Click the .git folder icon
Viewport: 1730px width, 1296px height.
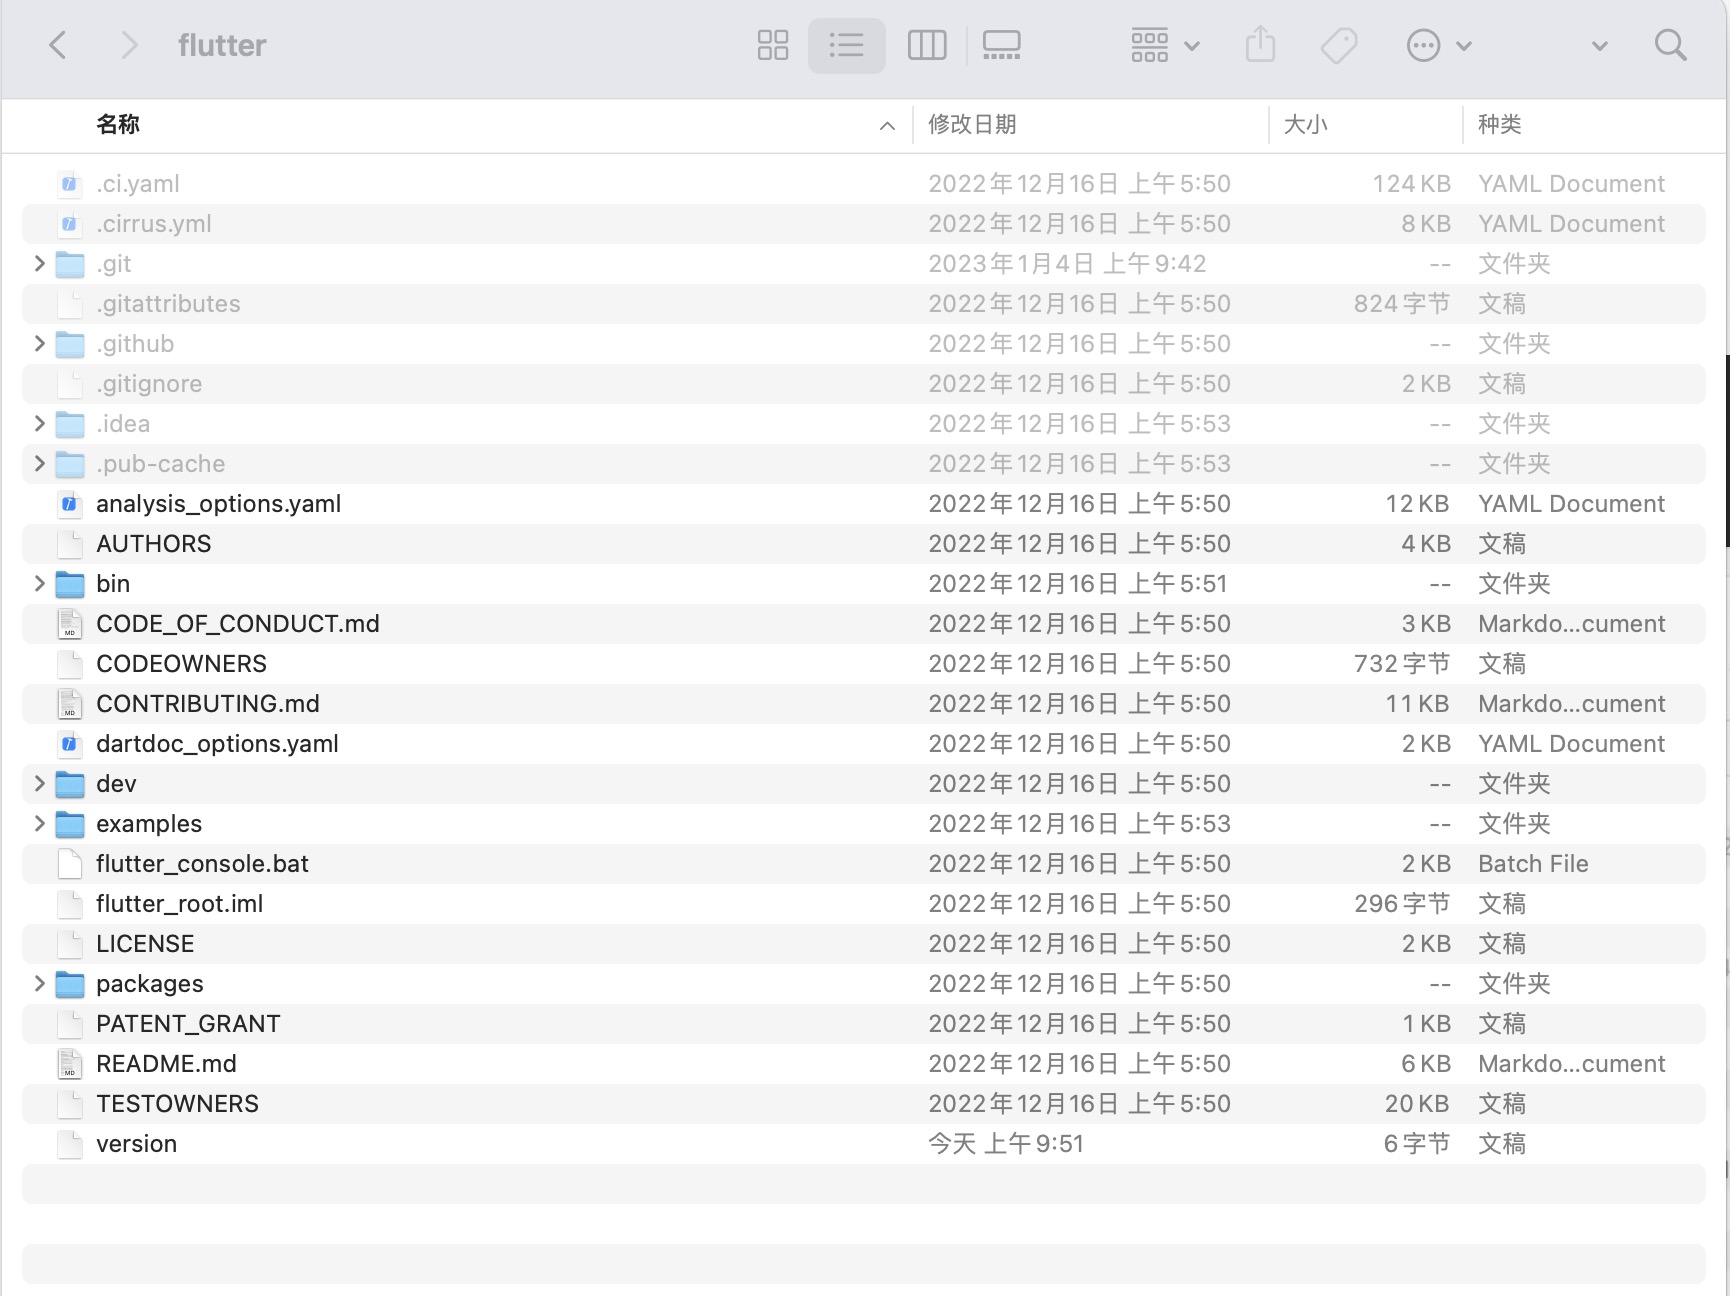pyautogui.click(x=70, y=264)
